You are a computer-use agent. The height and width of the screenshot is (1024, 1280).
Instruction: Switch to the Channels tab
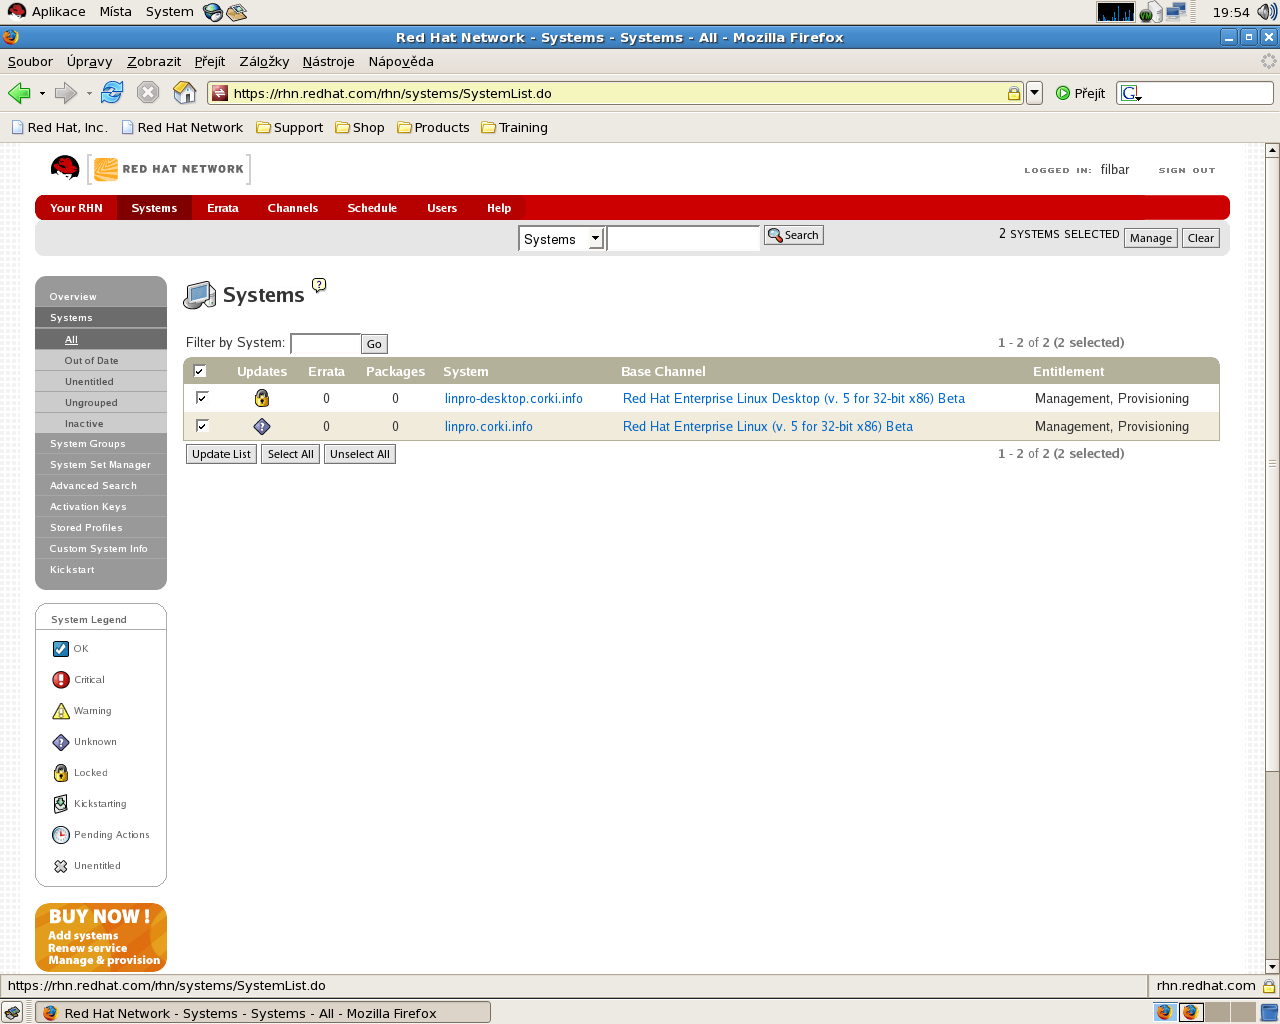point(293,208)
